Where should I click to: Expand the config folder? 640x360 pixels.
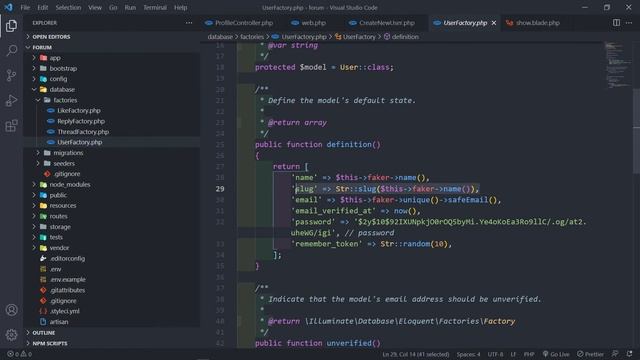(58, 79)
